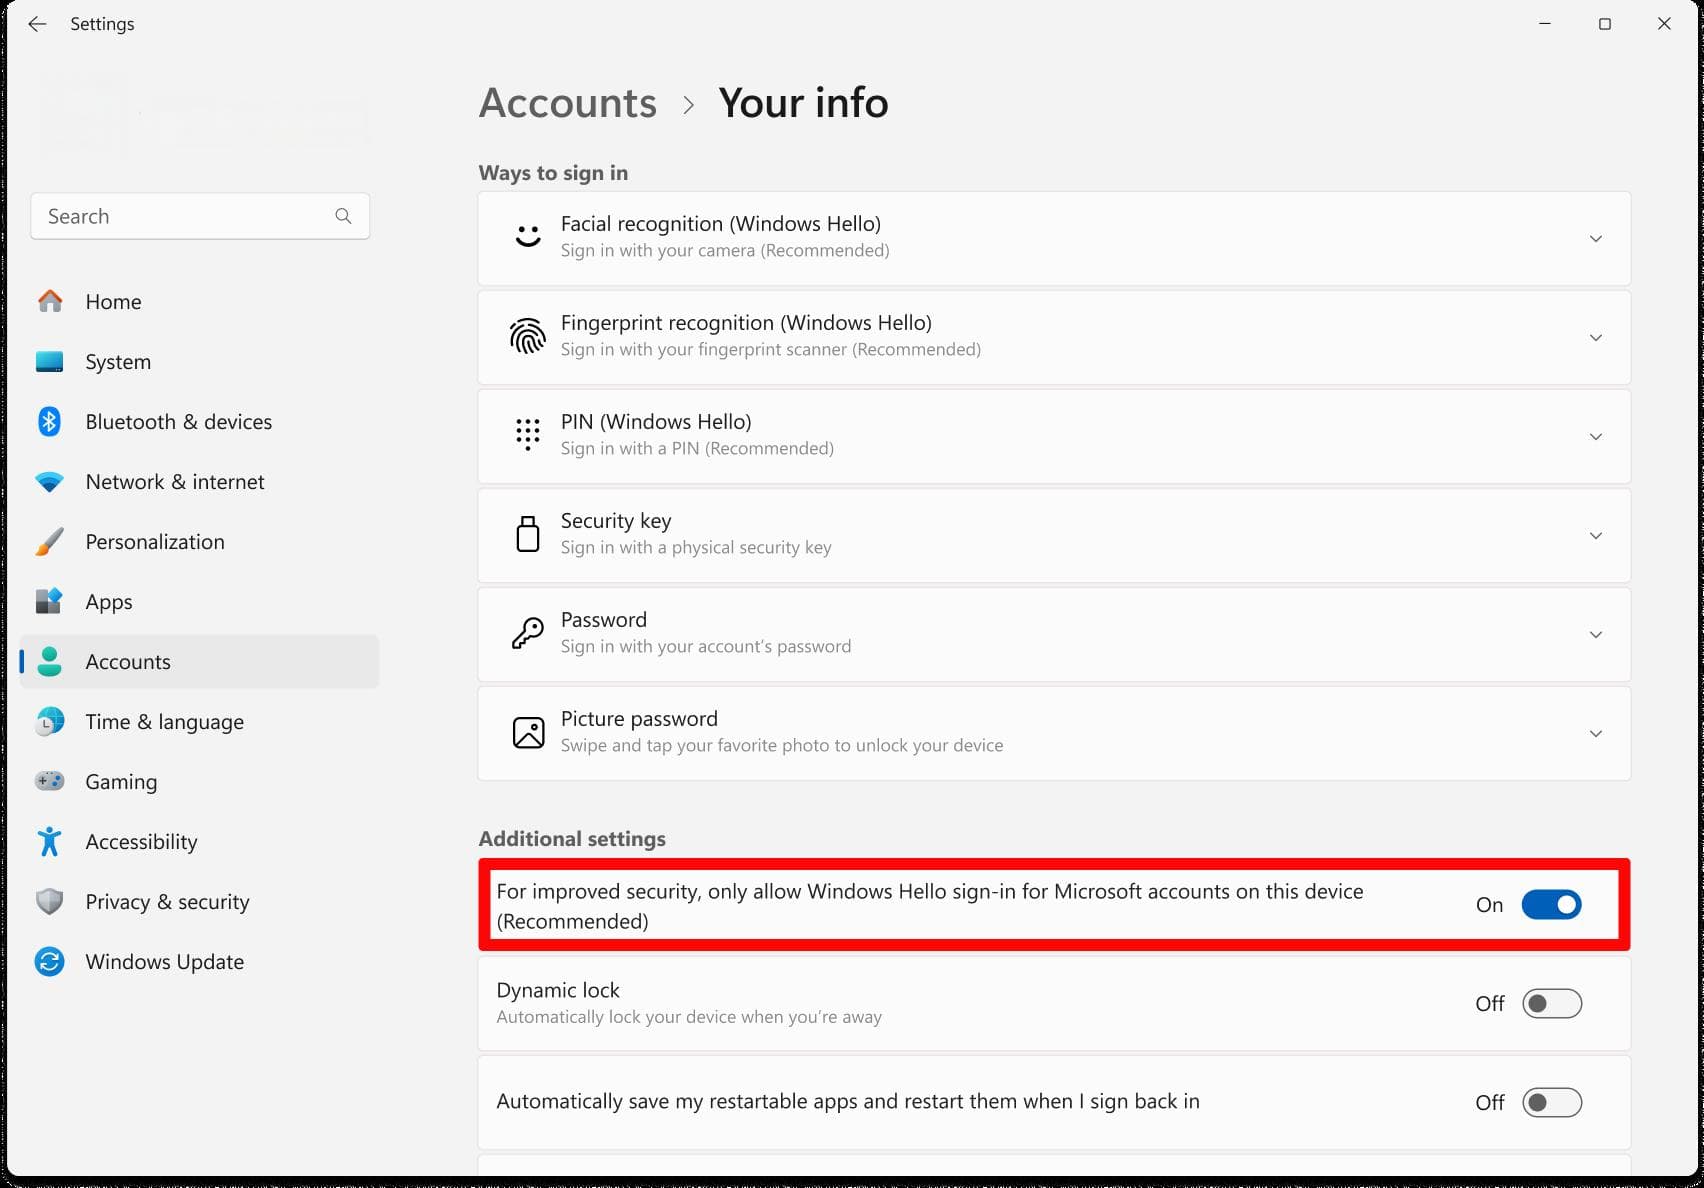
Task: Click the 'Your info' page title
Action: tap(803, 103)
